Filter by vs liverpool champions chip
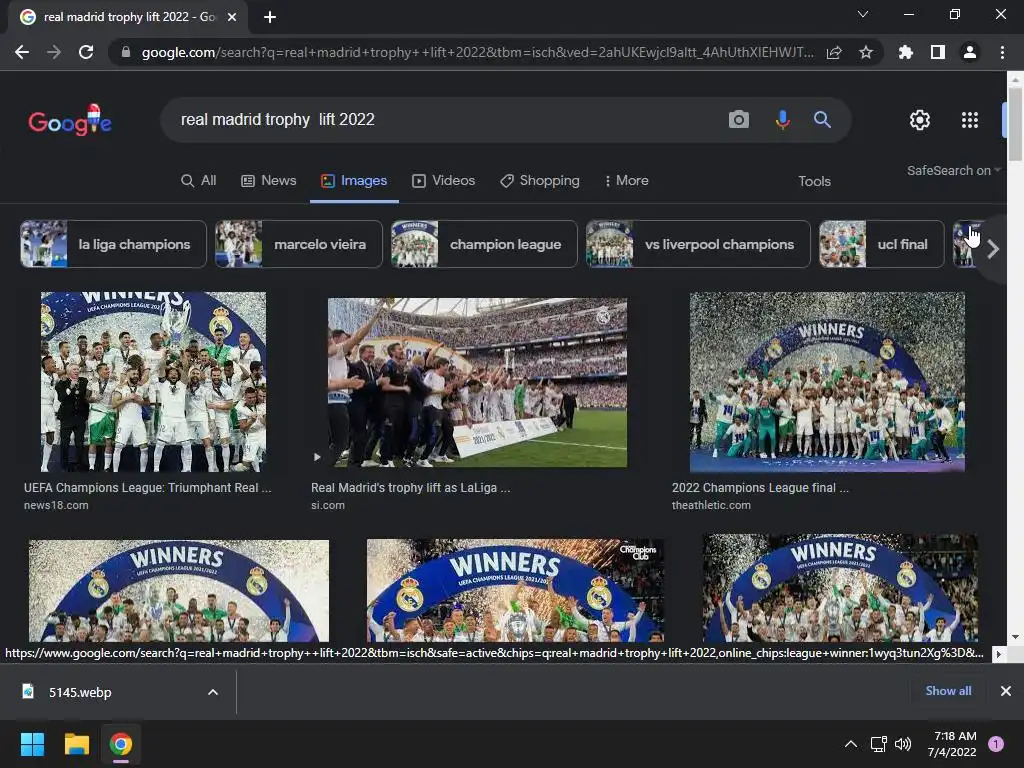The height and width of the screenshot is (768, 1024). pyautogui.click(x=697, y=244)
